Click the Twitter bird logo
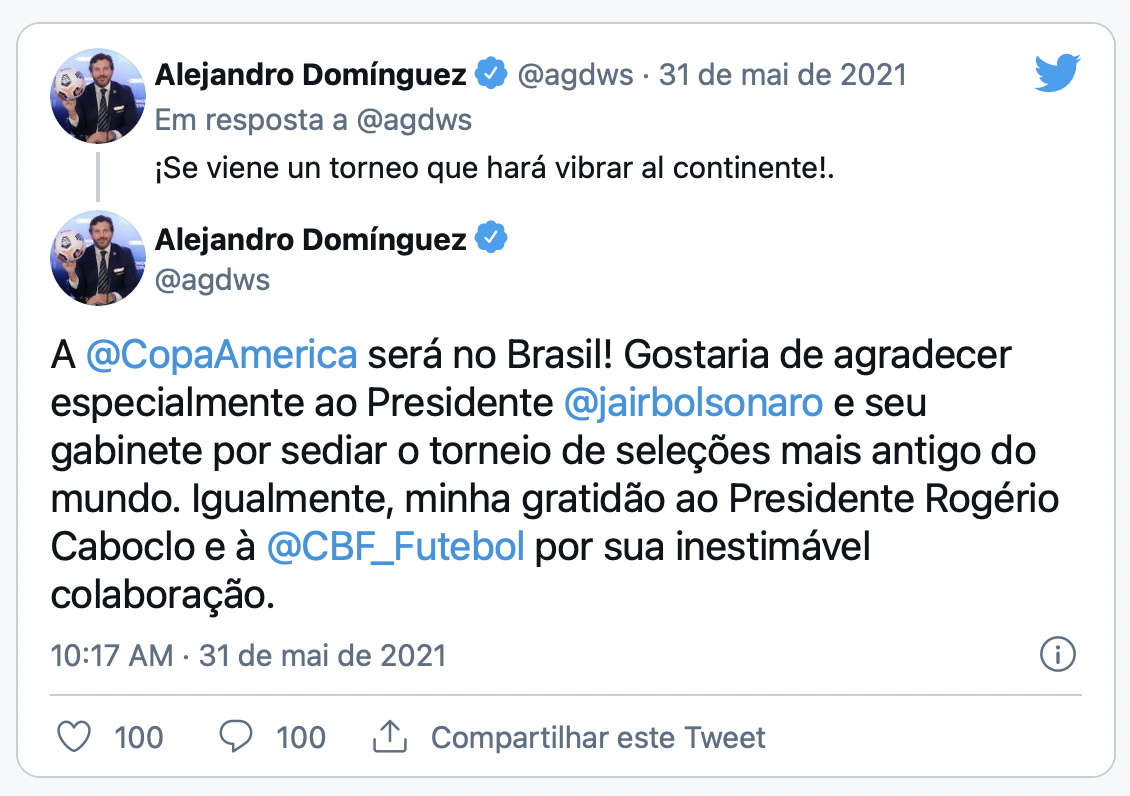The width and height of the screenshot is (1130, 796). pyautogui.click(x=1058, y=75)
